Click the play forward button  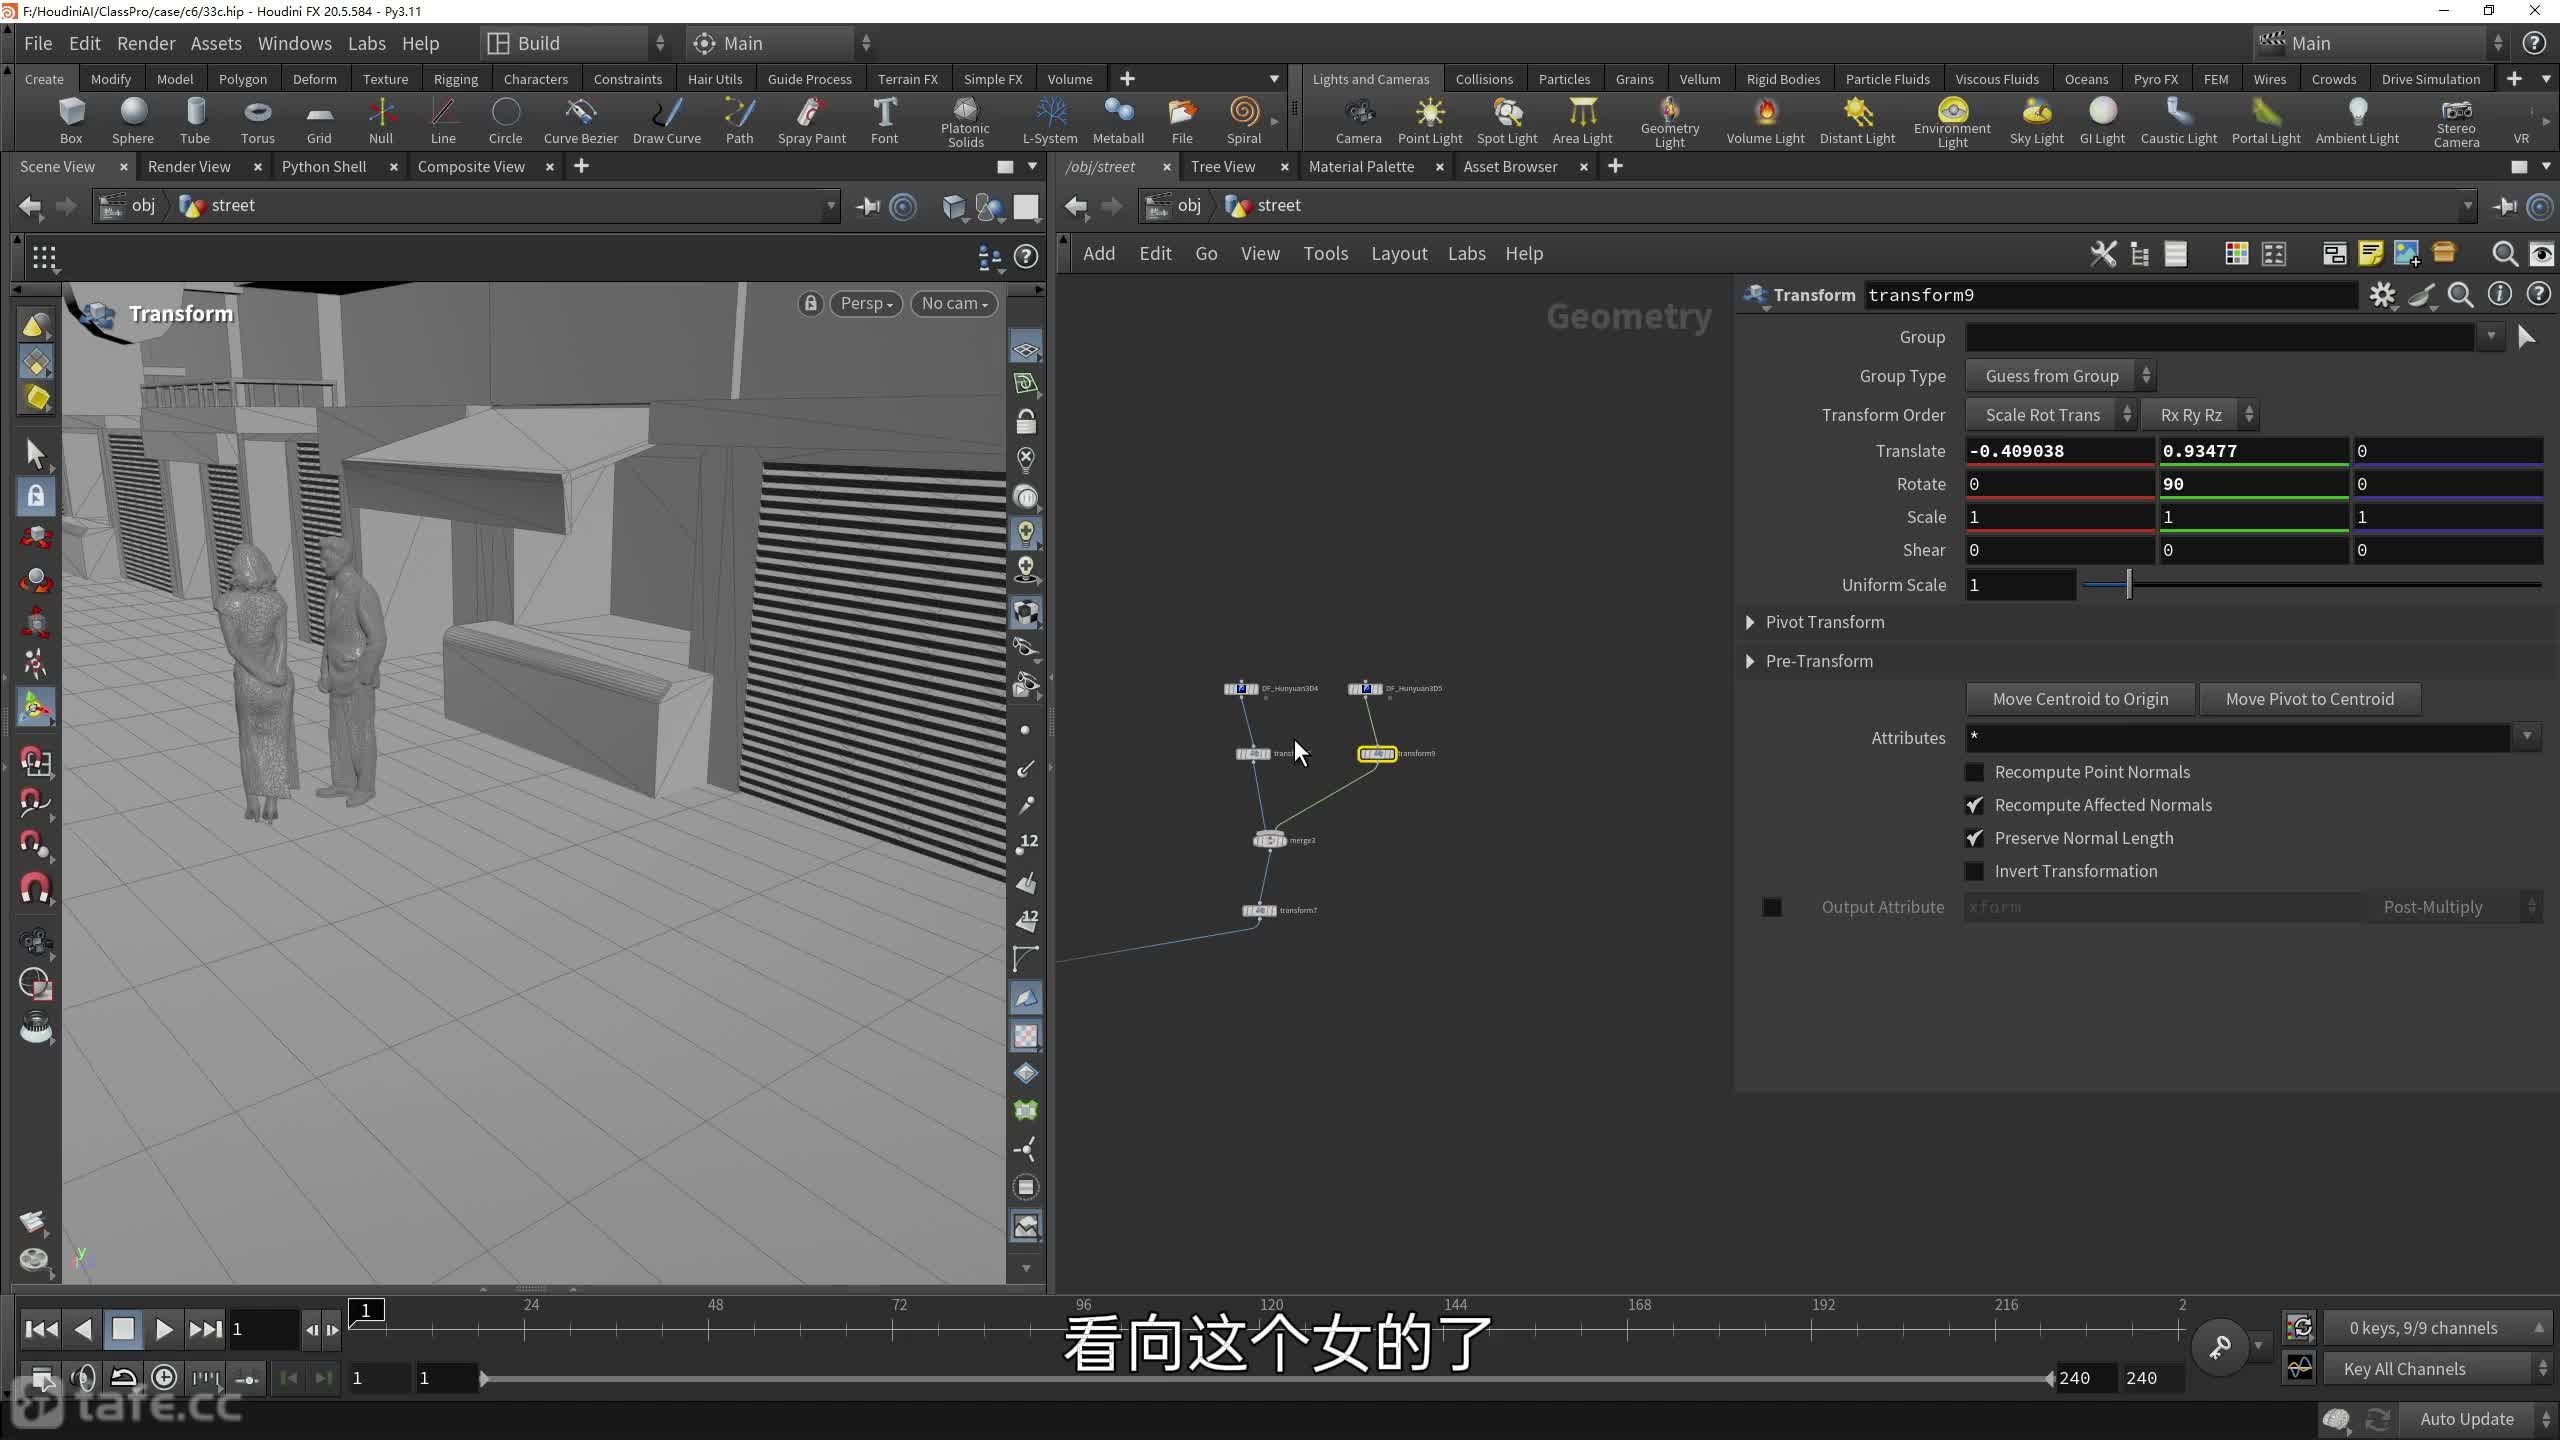coord(164,1329)
